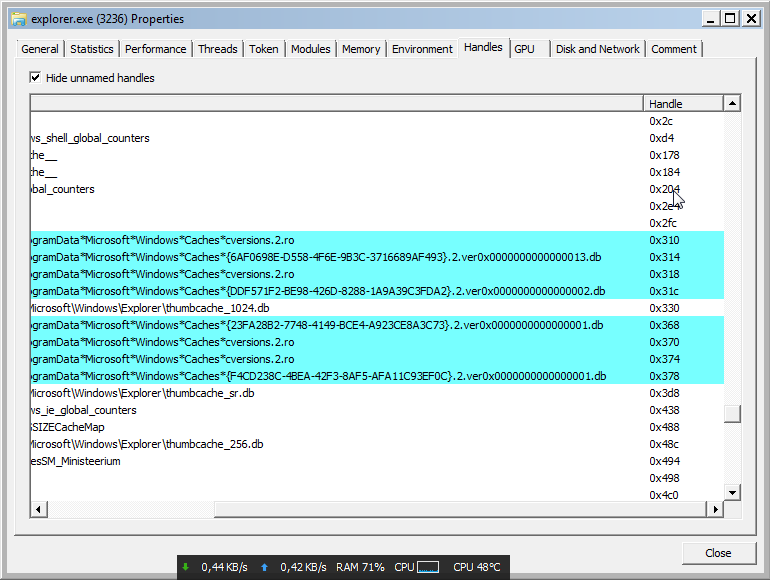The width and height of the screenshot is (770, 580).
Task: Click the CPU usage graph widget
Action: (x=428, y=567)
